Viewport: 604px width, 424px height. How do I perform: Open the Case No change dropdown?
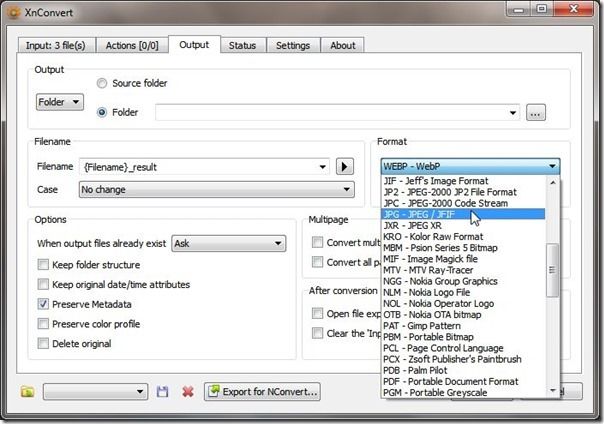point(216,189)
